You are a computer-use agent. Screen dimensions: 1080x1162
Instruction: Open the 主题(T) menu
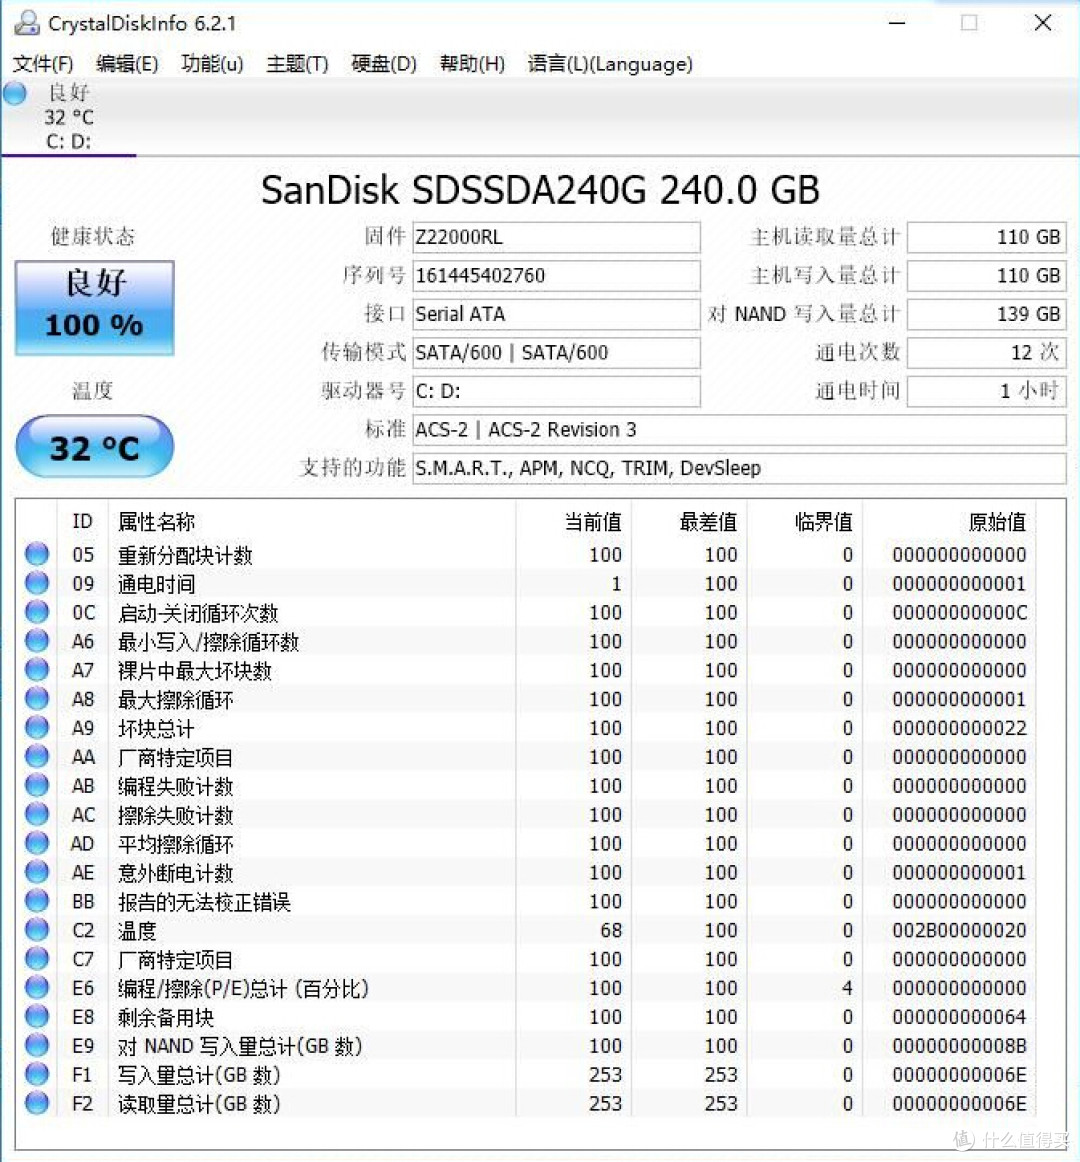(297, 64)
